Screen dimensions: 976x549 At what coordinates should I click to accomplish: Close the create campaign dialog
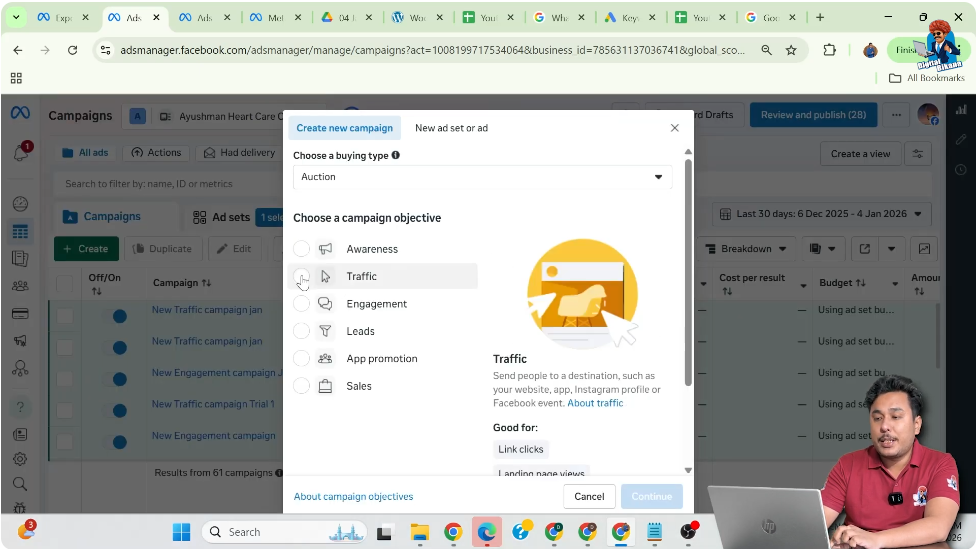[675, 128]
